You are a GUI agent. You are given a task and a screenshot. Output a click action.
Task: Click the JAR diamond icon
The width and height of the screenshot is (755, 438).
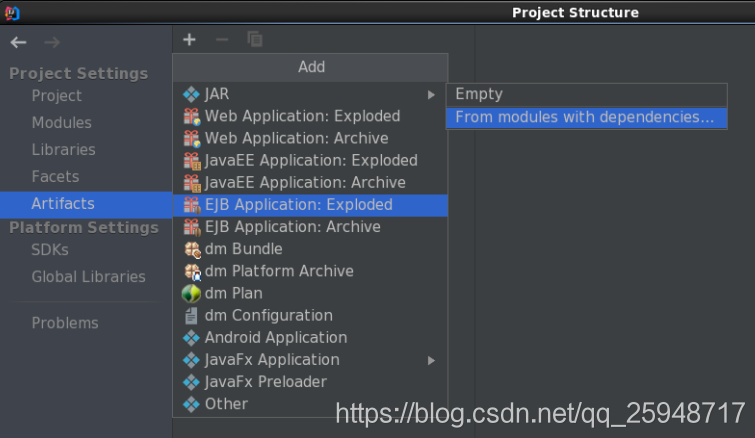pos(191,94)
